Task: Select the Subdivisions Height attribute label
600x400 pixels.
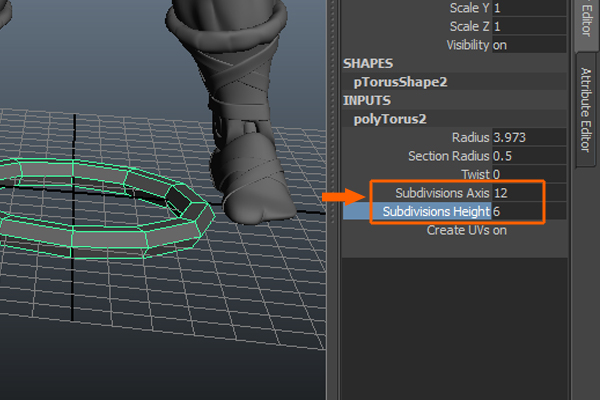Action: click(436, 212)
